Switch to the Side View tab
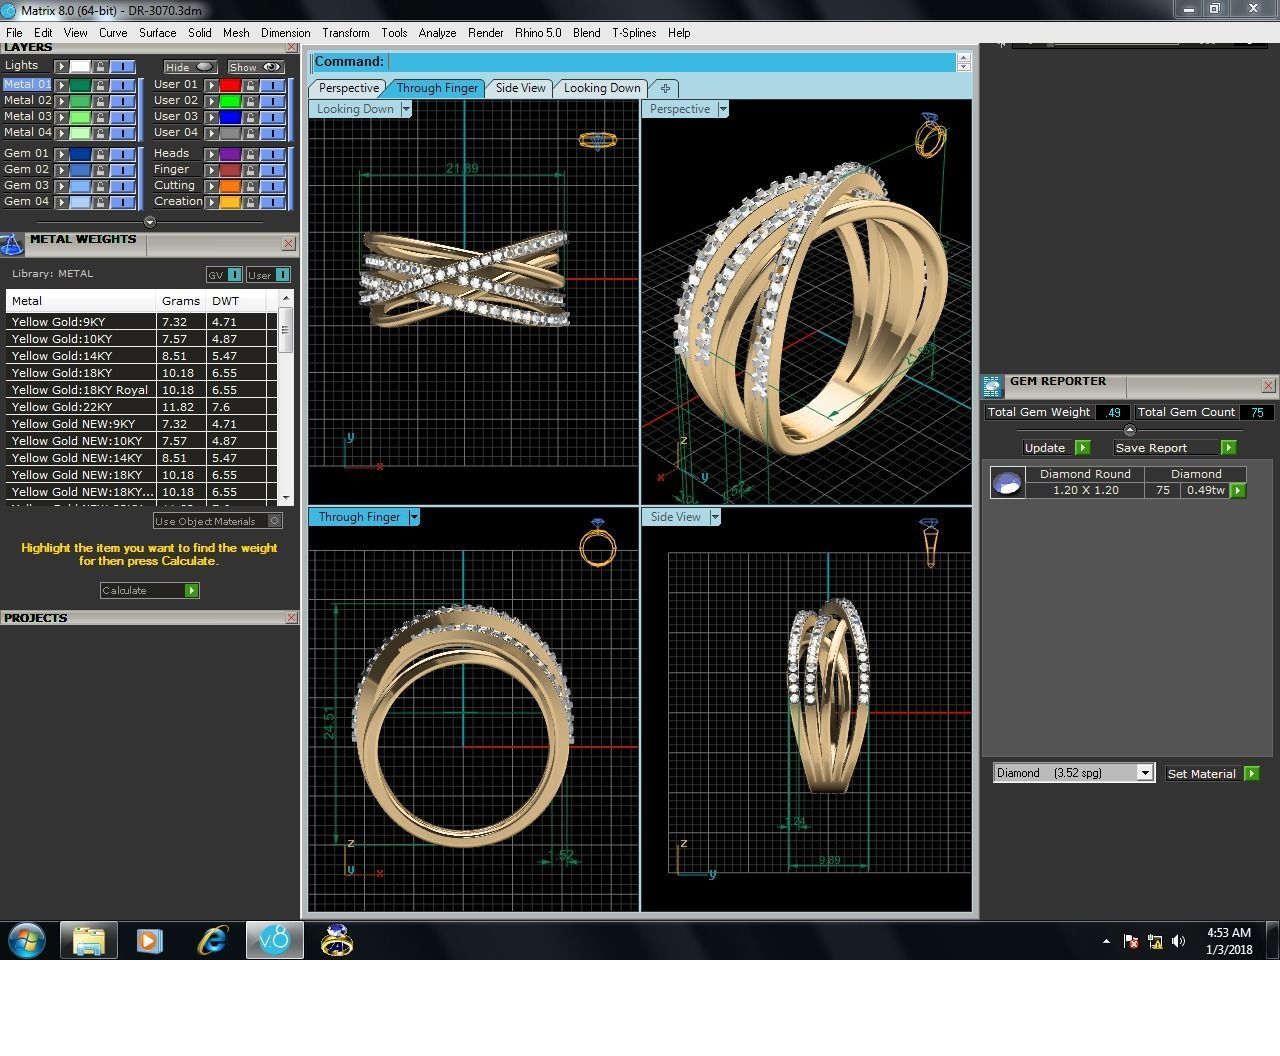 pos(520,88)
